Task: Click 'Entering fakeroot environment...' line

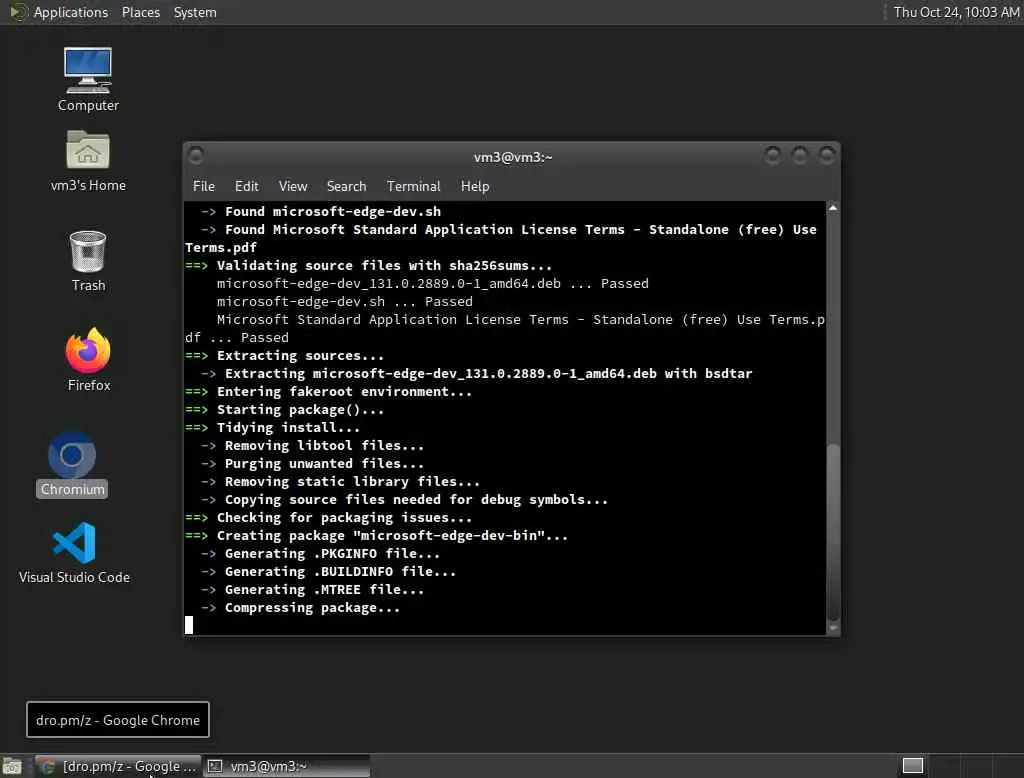Action: tap(328, 391)
